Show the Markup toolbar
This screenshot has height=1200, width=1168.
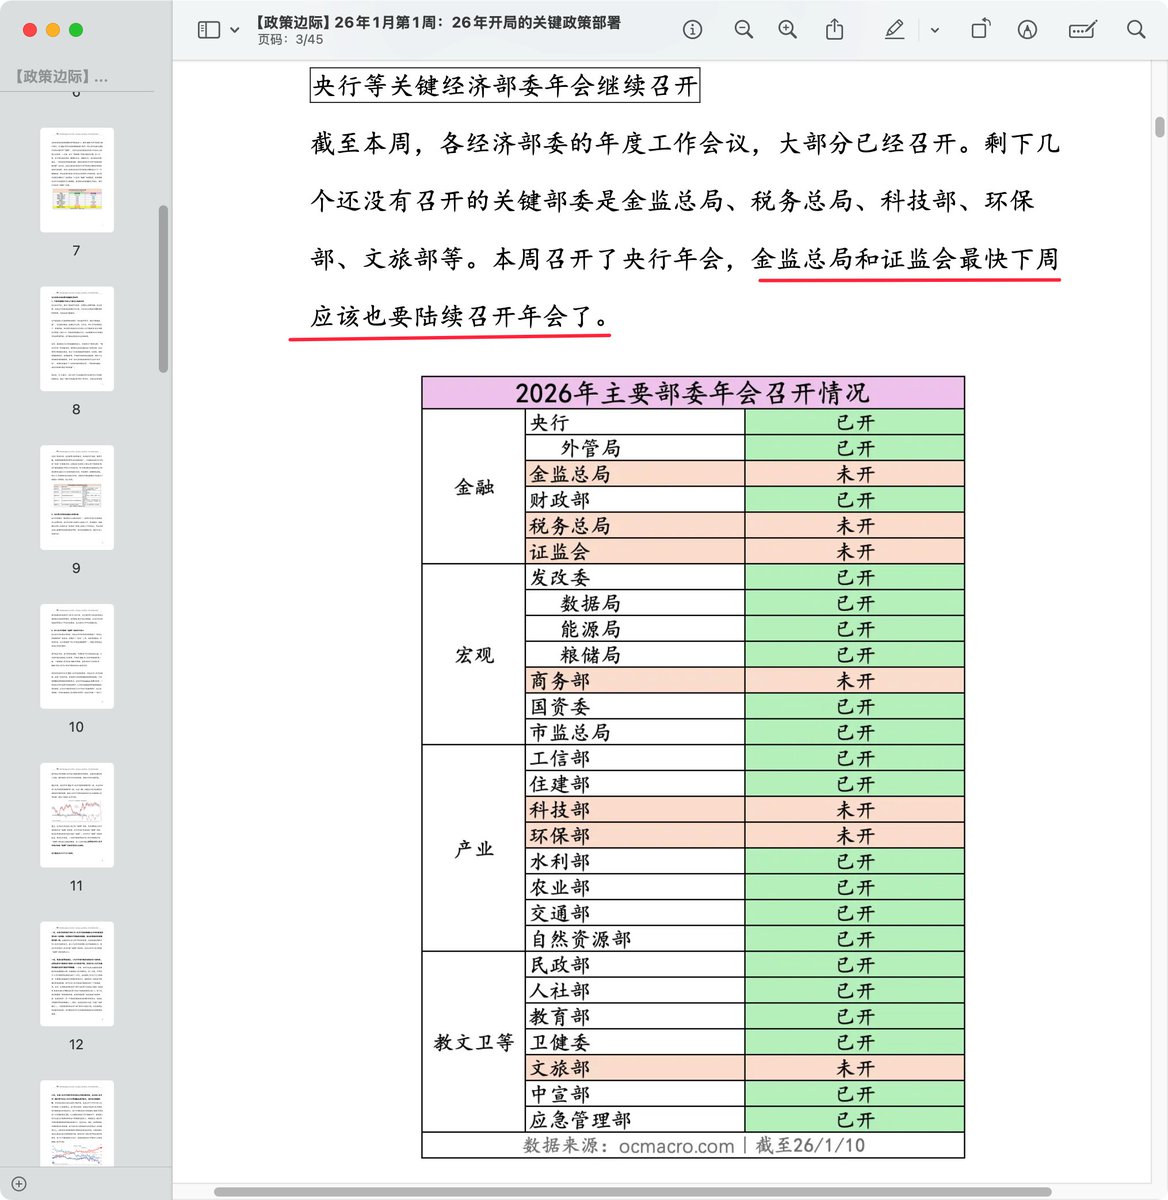pos(1027,30)
